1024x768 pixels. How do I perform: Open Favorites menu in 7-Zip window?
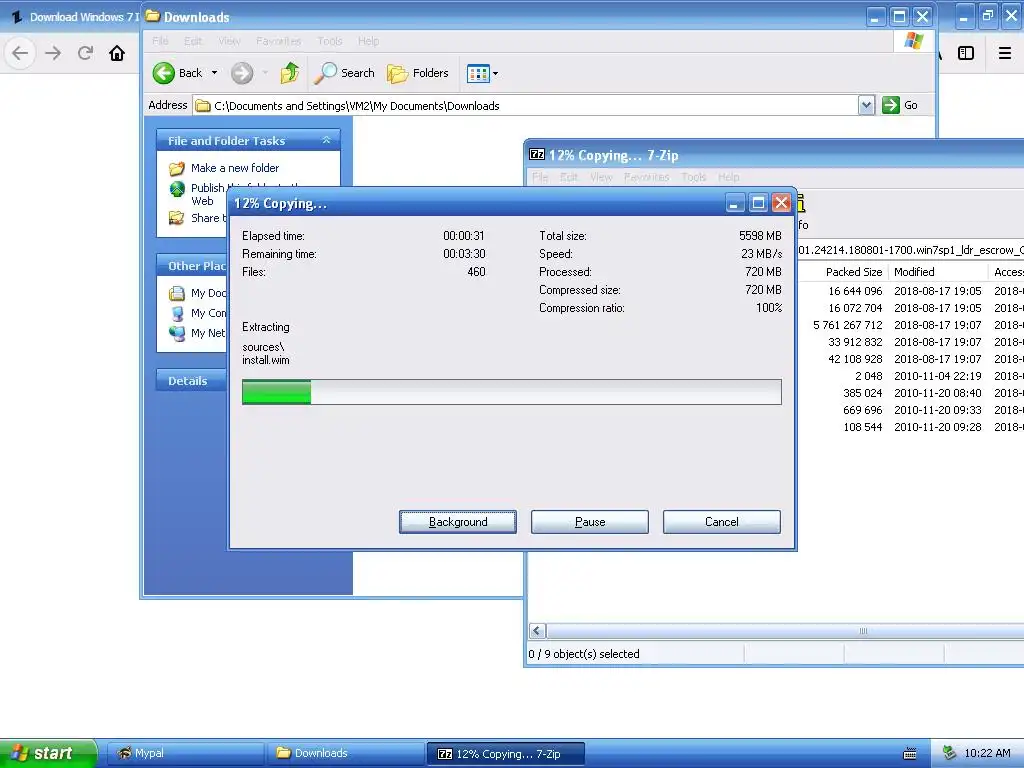click(647, 177)
